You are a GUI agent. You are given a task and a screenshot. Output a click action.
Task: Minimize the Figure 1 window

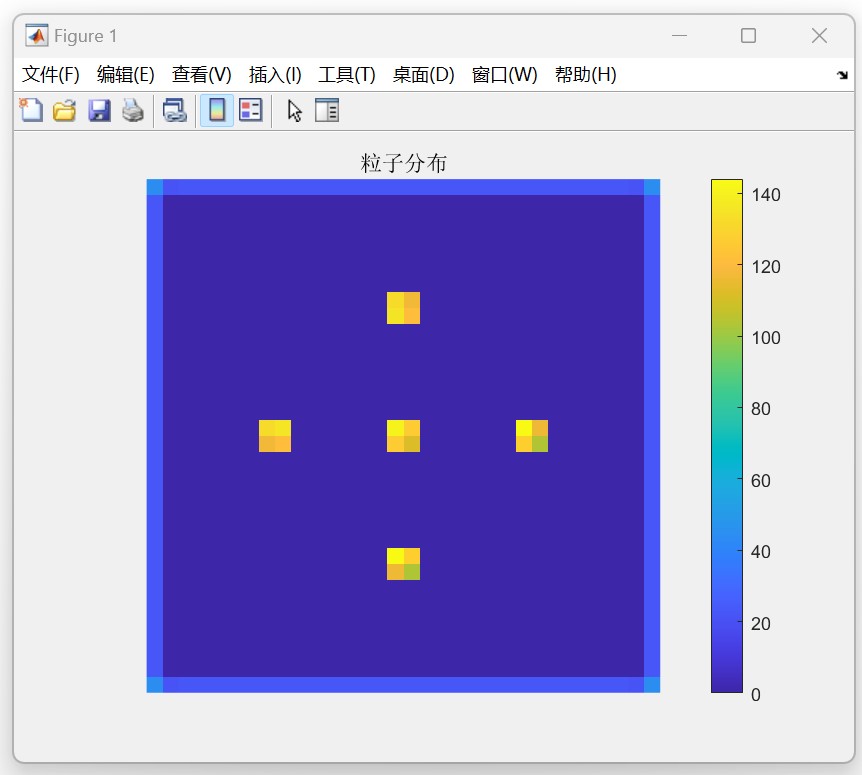[x=679, y=36]
